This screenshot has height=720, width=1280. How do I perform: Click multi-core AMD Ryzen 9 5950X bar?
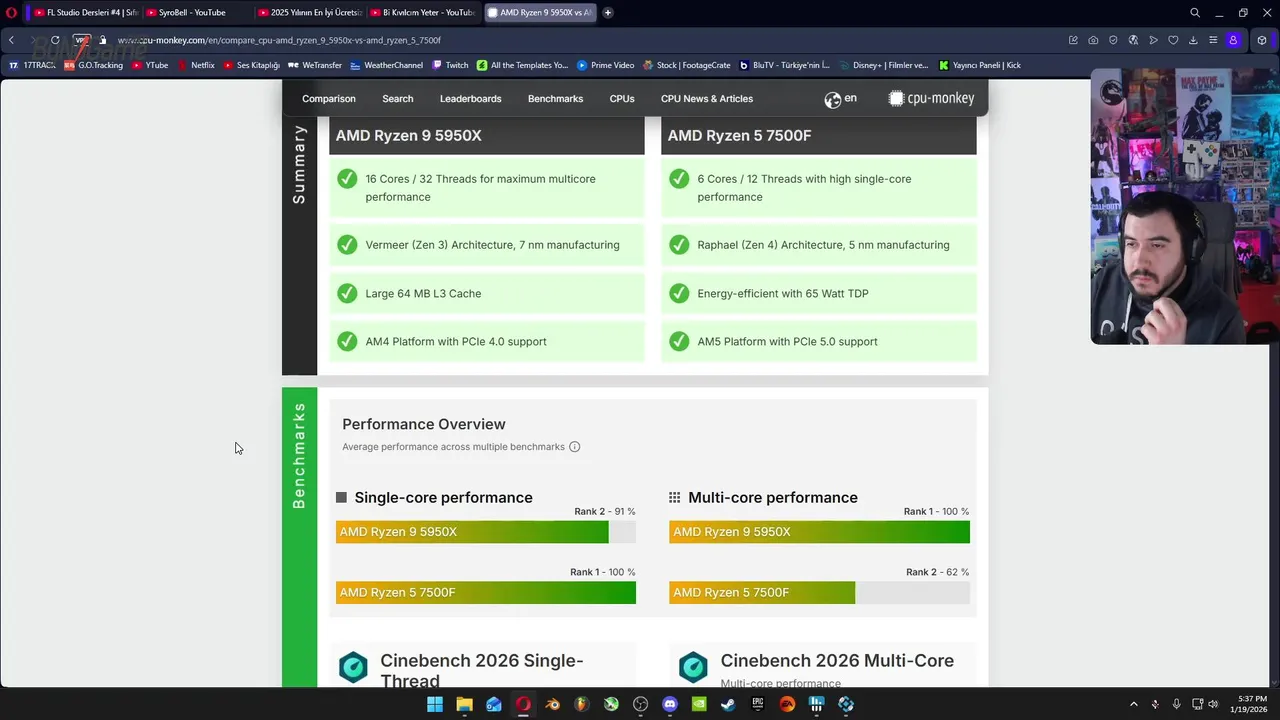[x=819, y=532]
